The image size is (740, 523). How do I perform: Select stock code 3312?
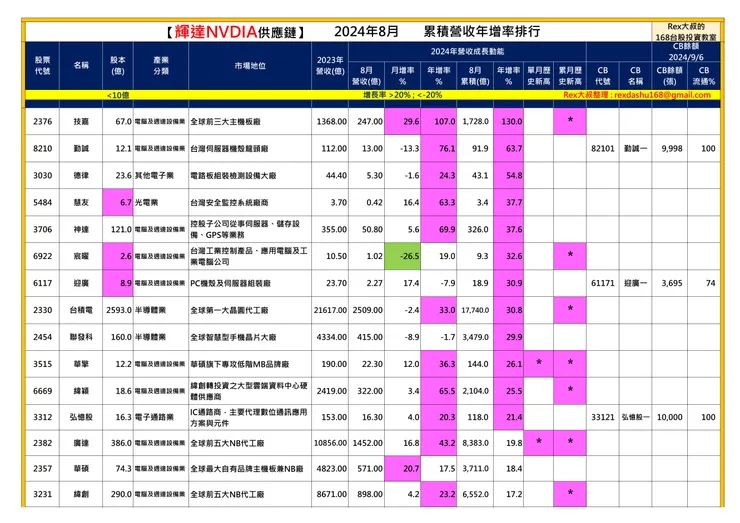[x=42, y=417]
